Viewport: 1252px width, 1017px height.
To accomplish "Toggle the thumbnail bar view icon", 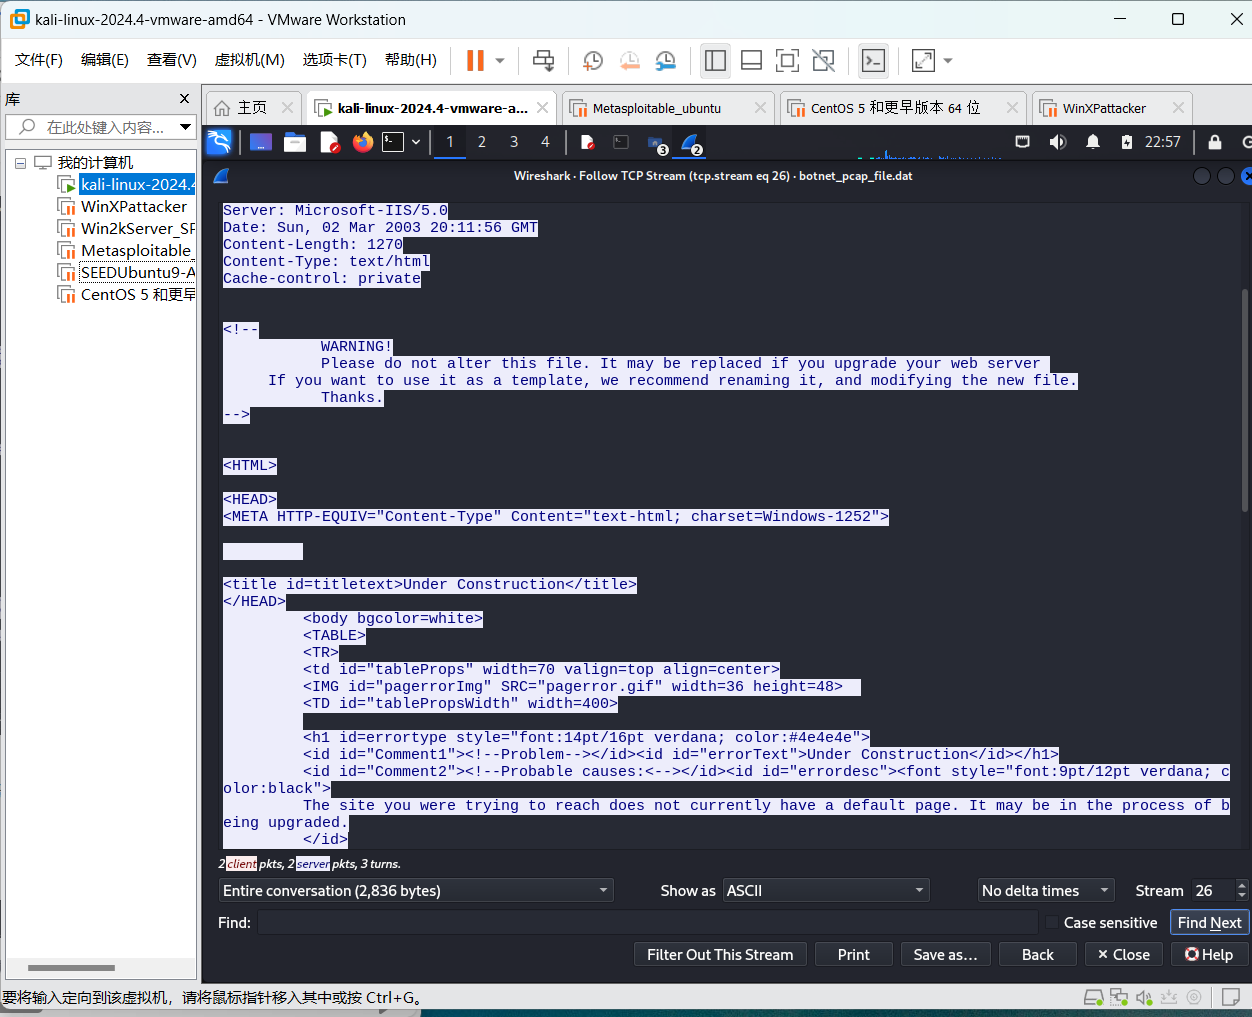I will point(751,61).
